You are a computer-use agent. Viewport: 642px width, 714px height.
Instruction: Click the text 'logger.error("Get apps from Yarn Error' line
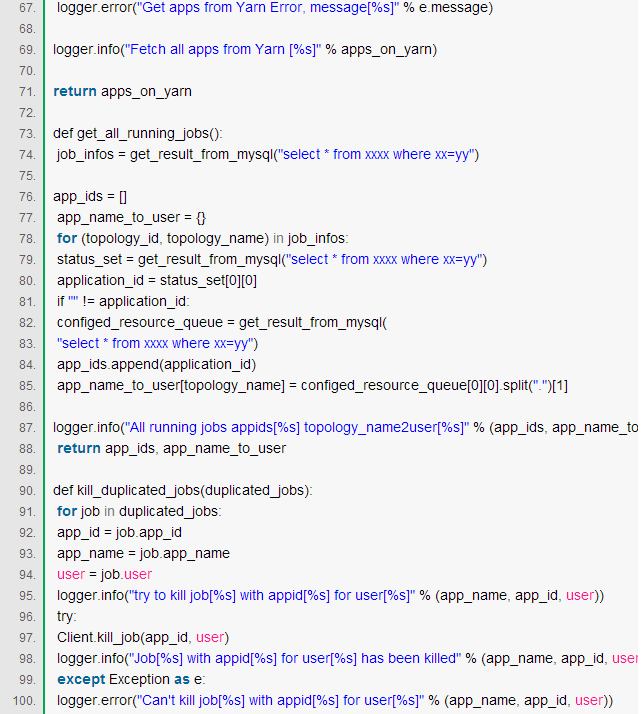[275, 8]
